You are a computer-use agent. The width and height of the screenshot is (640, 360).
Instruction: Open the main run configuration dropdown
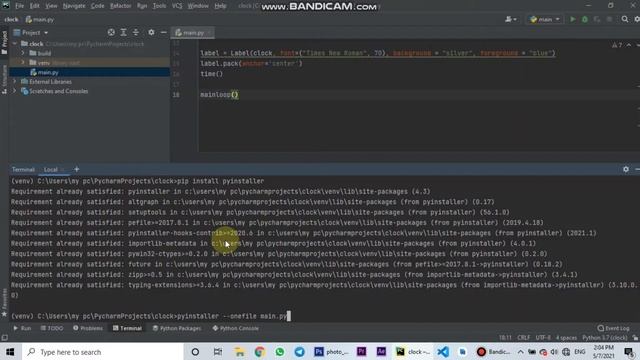pos(545,19)
